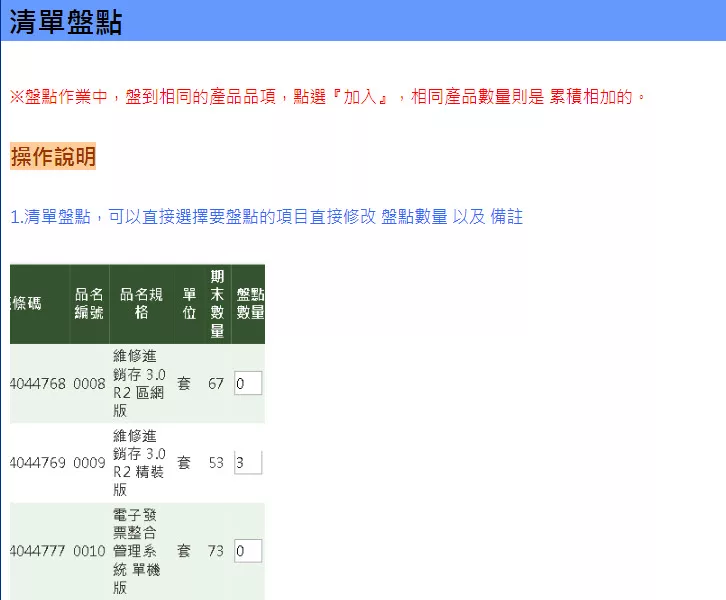Click the 期末數量 column header
The height and width of the screenshot is (600, 726).
pos(217,304)
